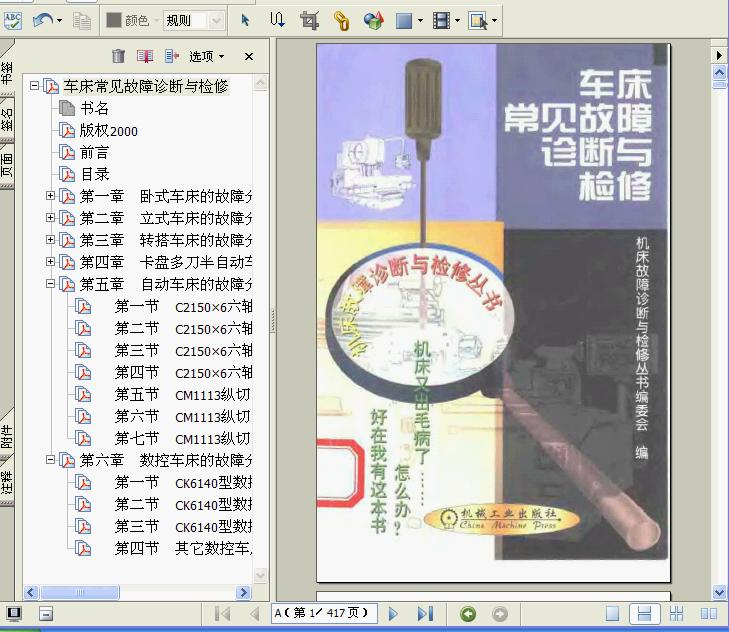The width and height of the screenshot is (729, 632).
Task: Delete selected bookmark with trash icon
Action: pos(119,56)
